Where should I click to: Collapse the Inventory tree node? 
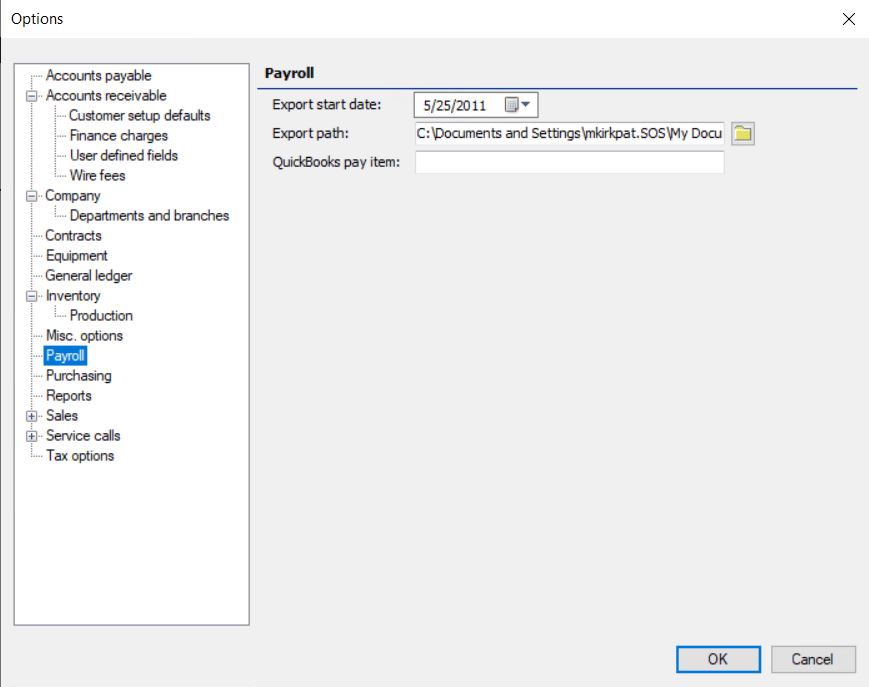(x=32, y=296)
